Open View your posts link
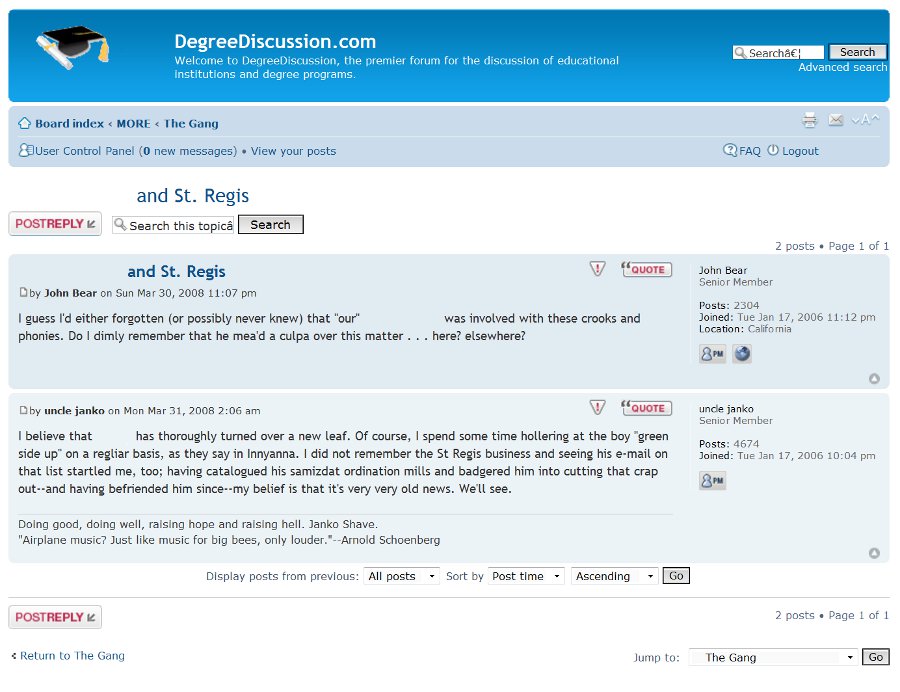 (x=293, y=151)
